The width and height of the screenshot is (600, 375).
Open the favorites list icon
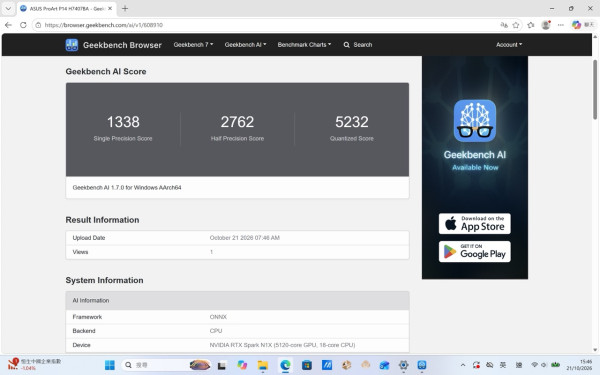(531, 25)
